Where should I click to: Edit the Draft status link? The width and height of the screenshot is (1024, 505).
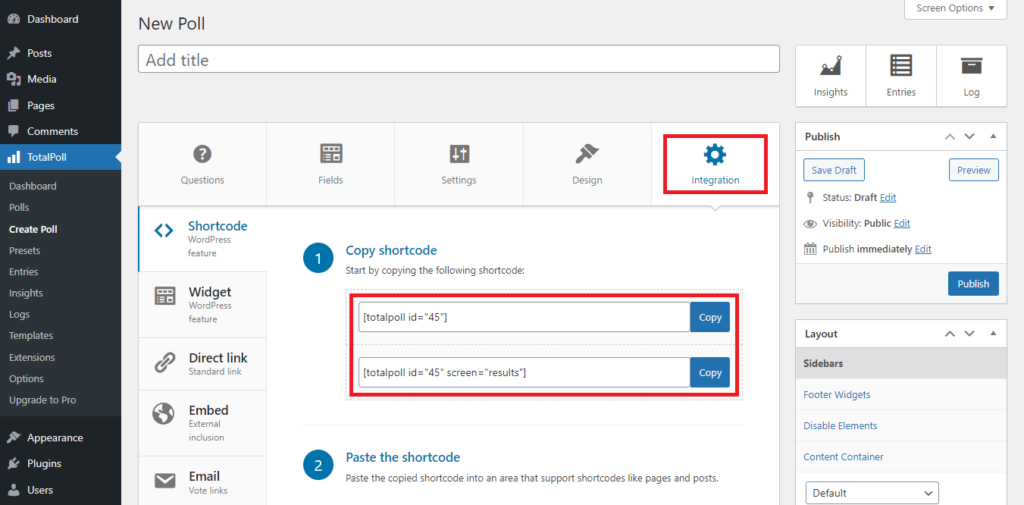click(888, 197)
